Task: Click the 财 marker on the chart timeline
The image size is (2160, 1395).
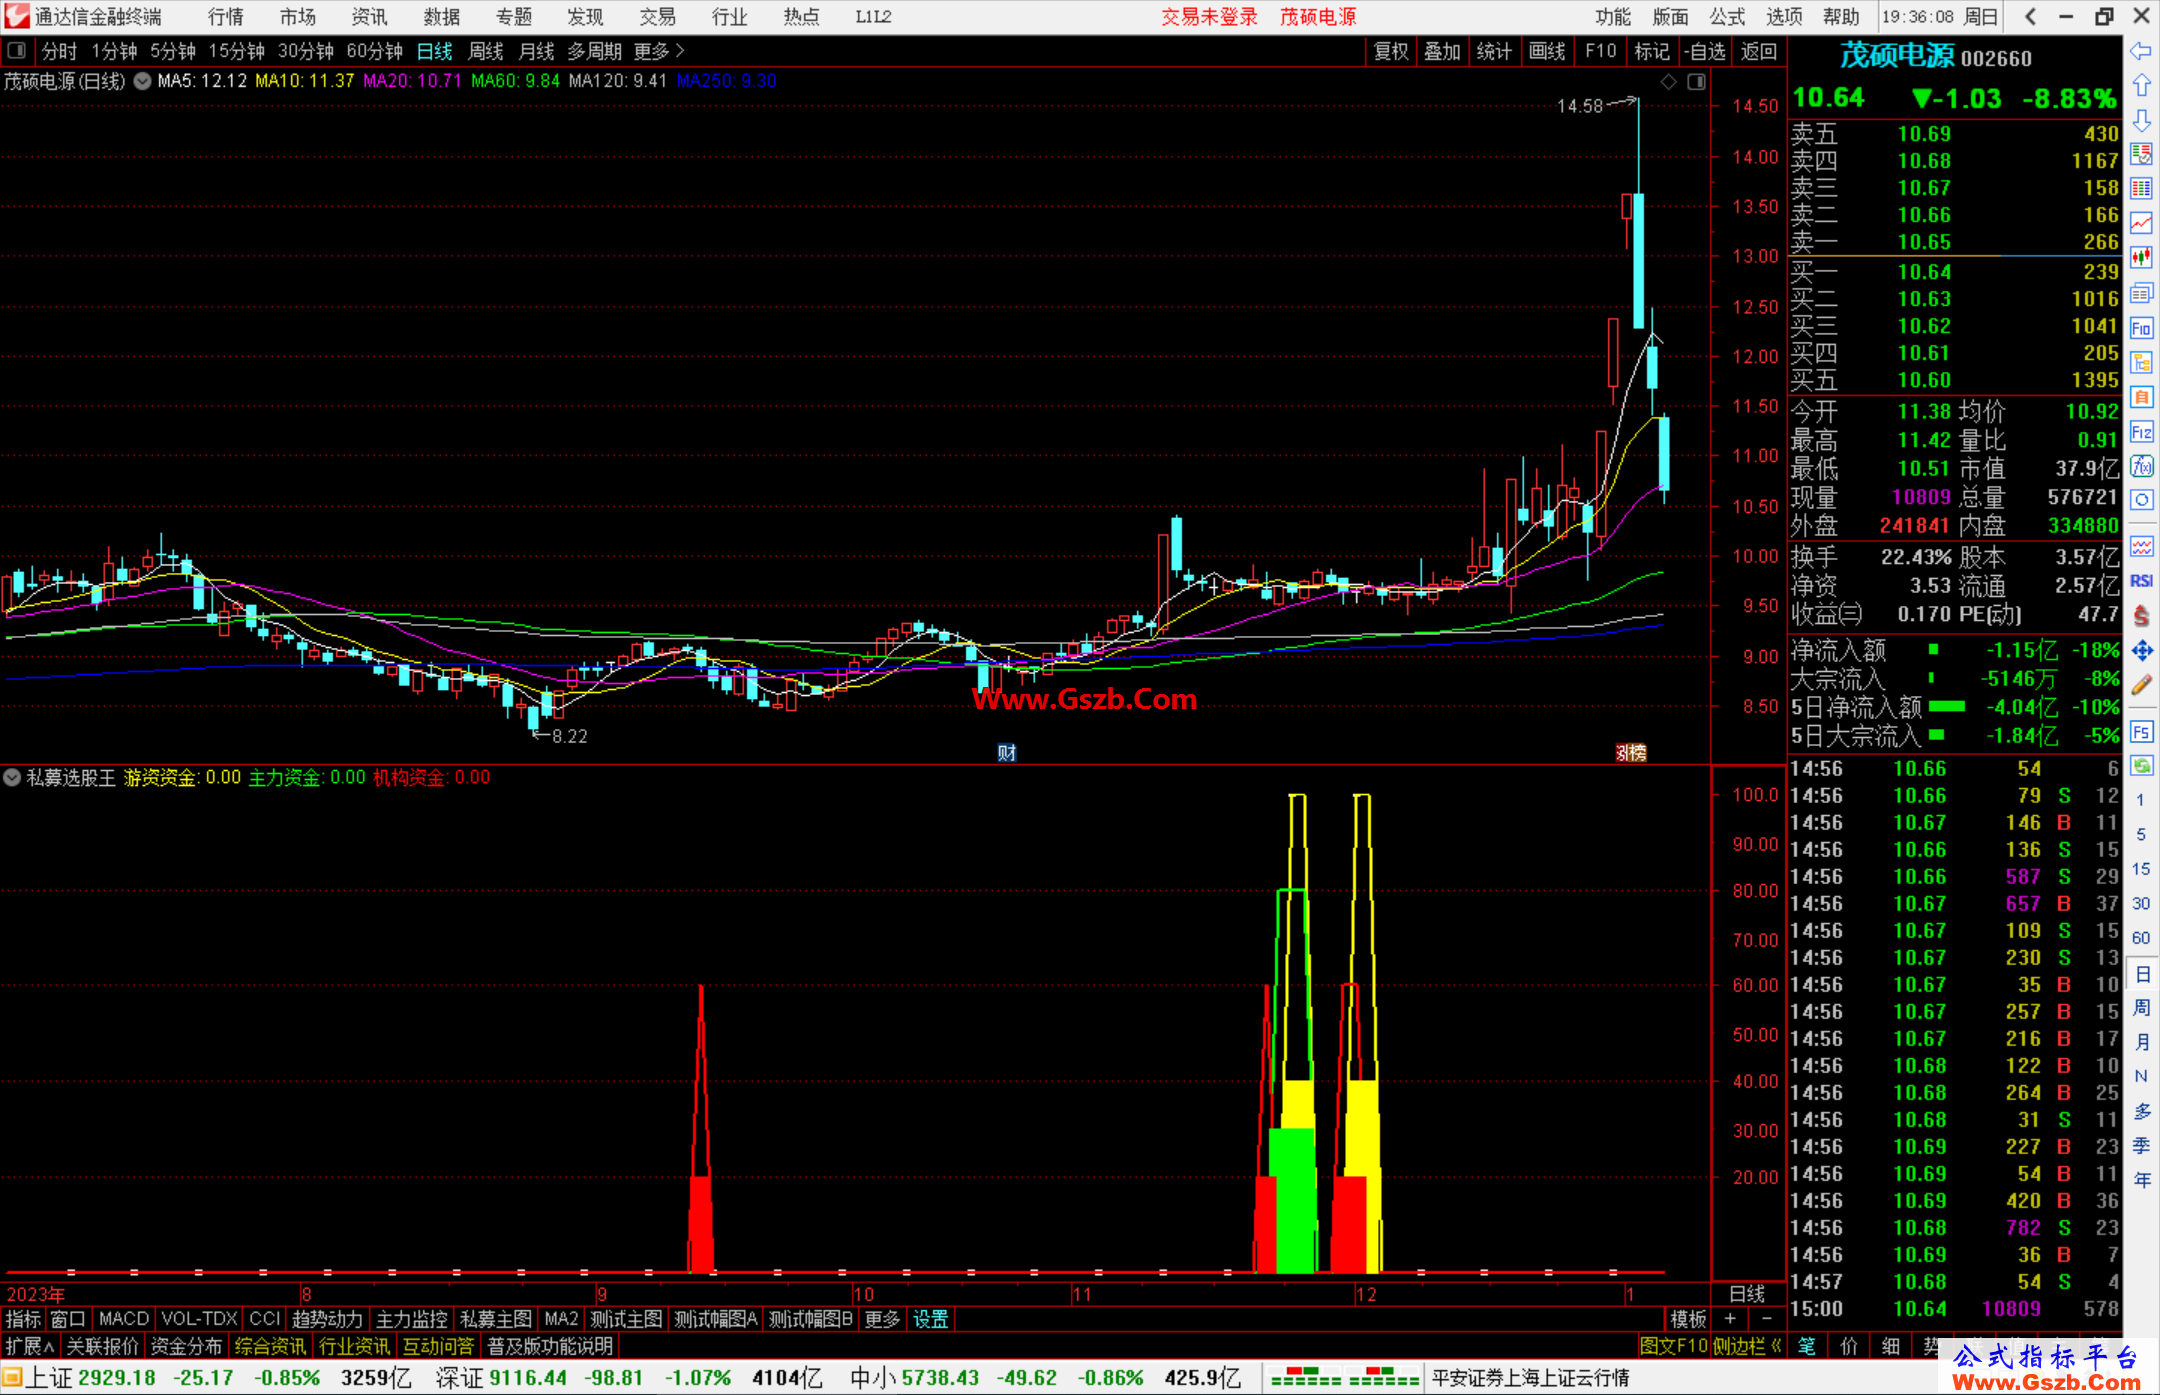Action: pyautogui.click(x=1007, y=753)
